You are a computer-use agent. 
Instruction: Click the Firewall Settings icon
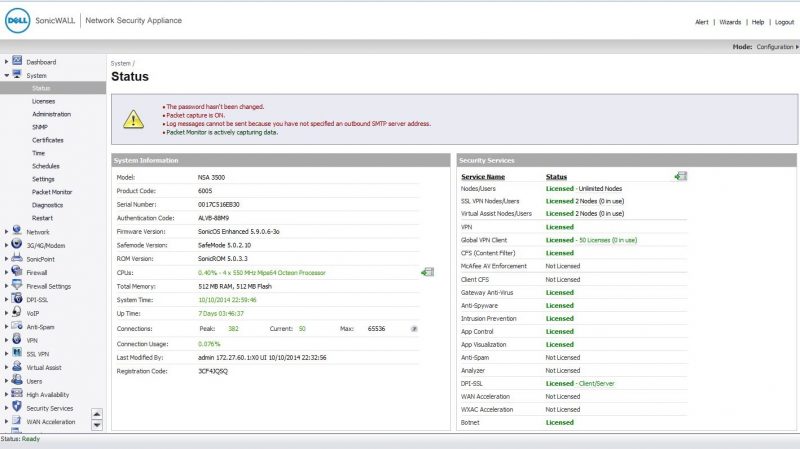(17, 285)
